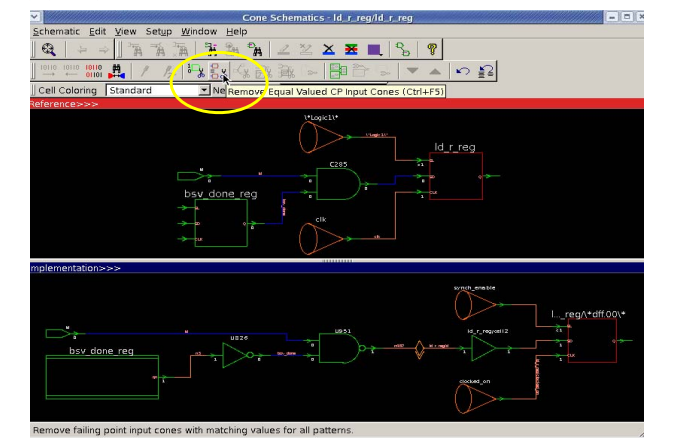Click the greyed previous pattern binary arrow icon
This screenshot has height=448, width=674.
point(71,71)
